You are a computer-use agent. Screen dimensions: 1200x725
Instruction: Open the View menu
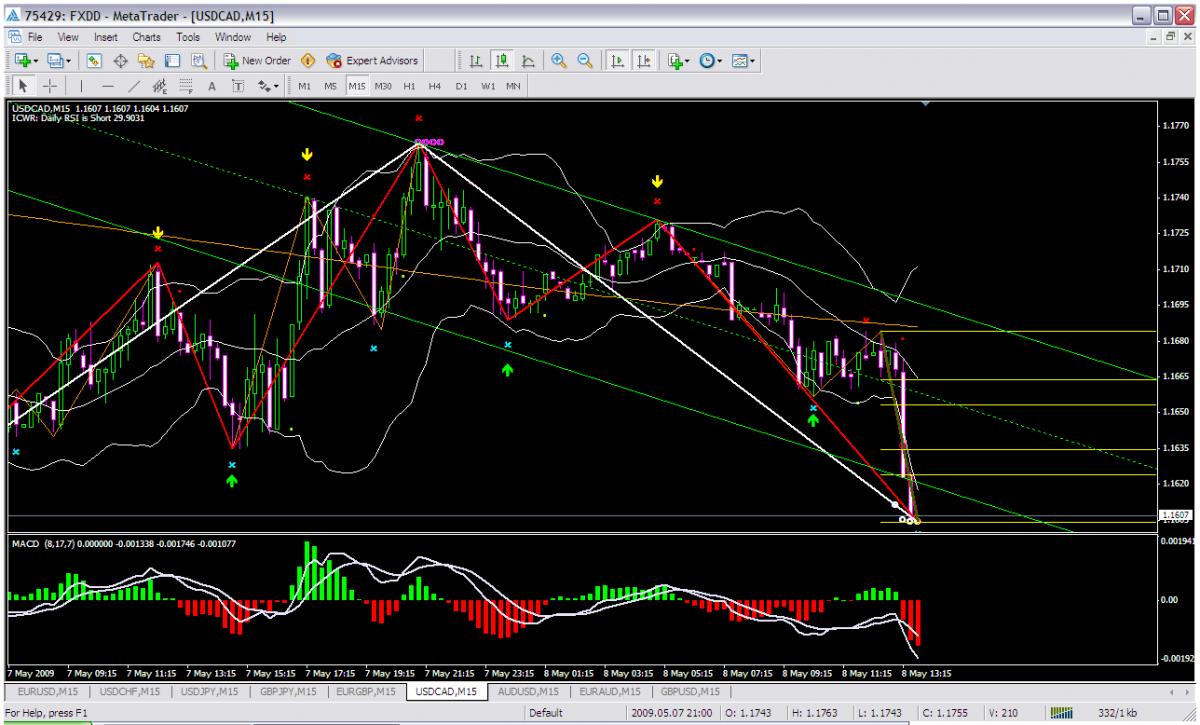coord(68,37)
